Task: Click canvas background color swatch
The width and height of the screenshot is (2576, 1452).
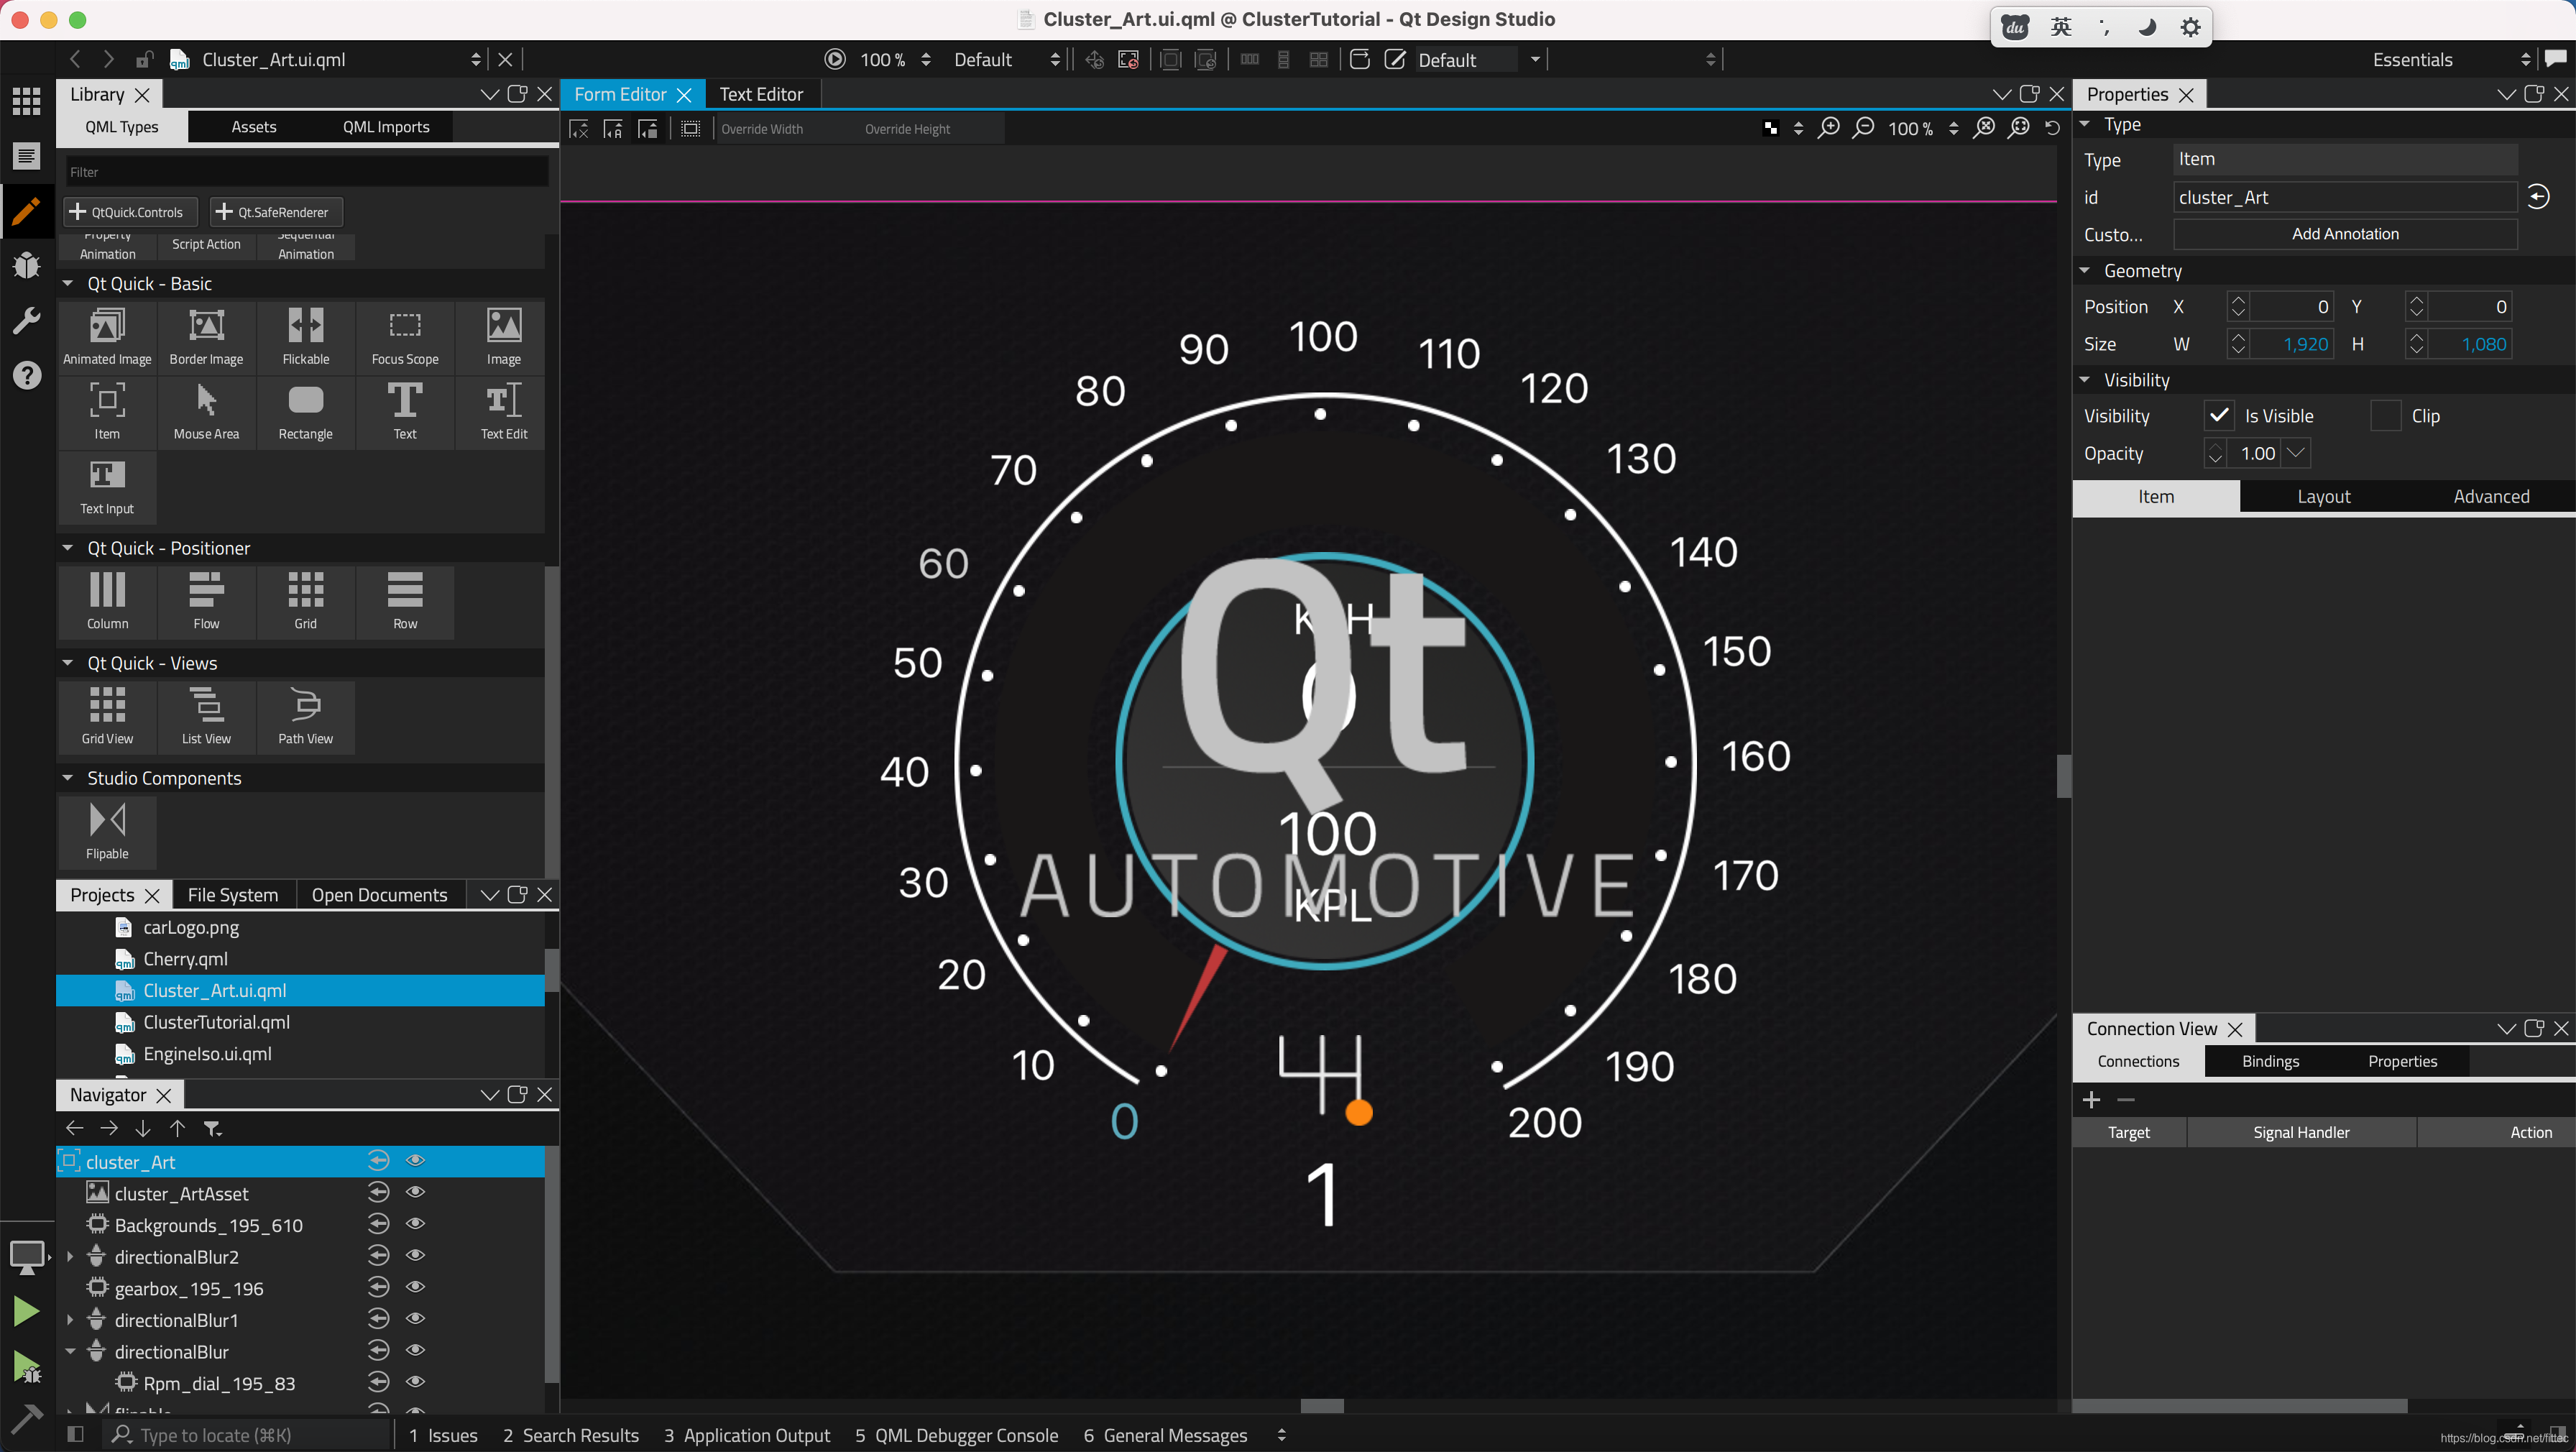Action: (x=1770, y=128)
